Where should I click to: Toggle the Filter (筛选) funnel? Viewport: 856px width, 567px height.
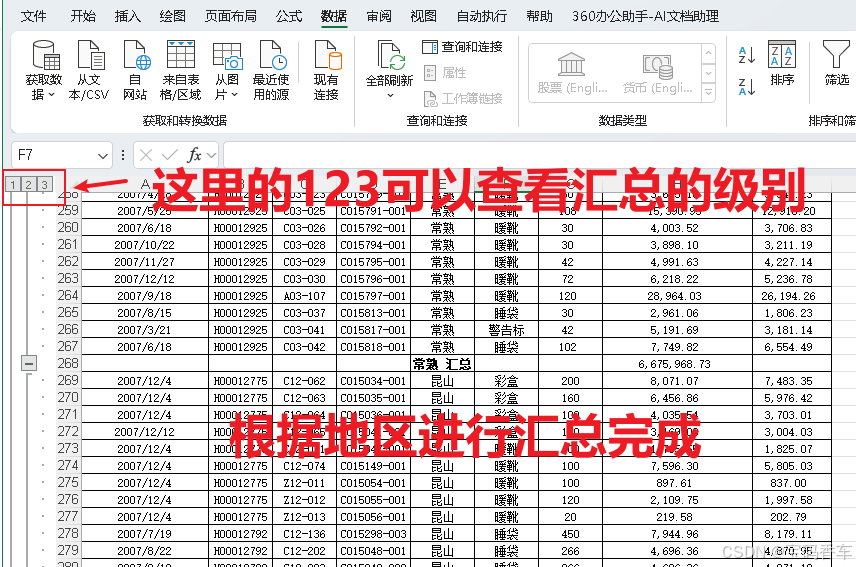pyautogui.click(x=836, y=63)
